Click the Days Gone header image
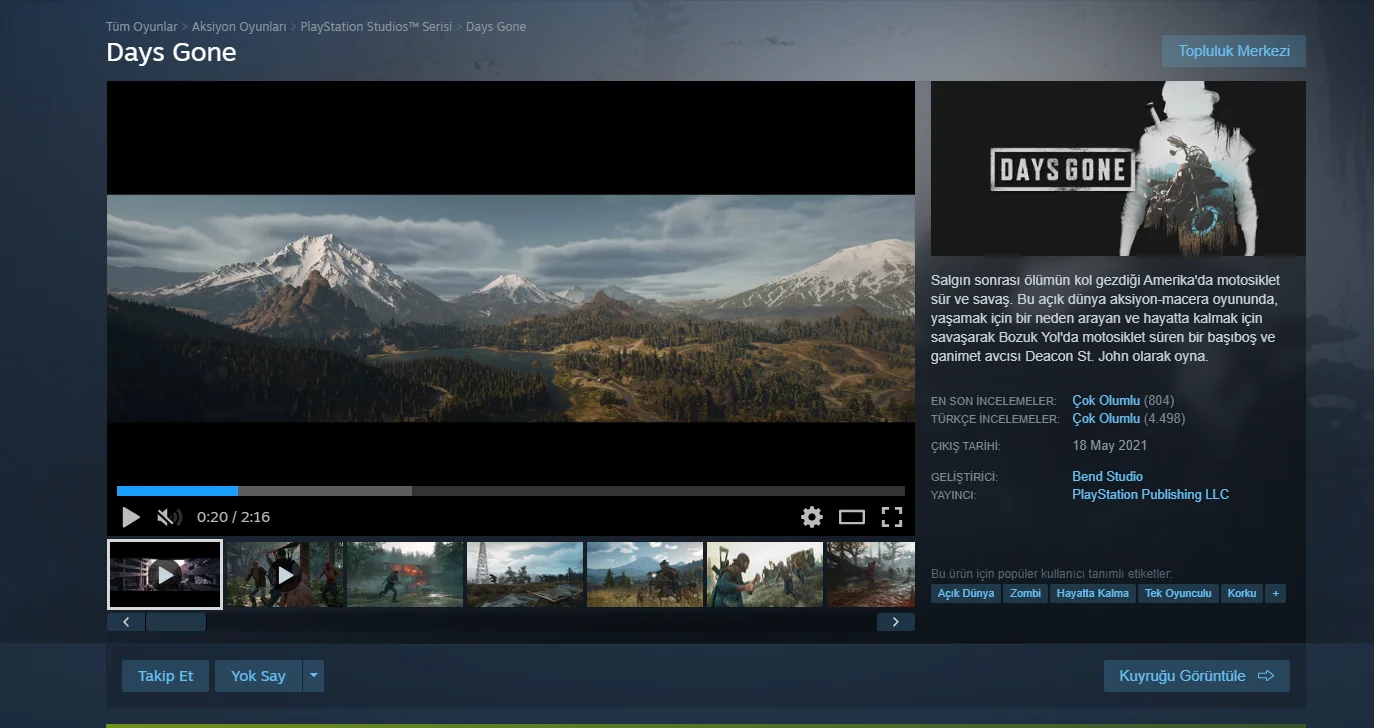1374x728 pixels. point(1118,168)
